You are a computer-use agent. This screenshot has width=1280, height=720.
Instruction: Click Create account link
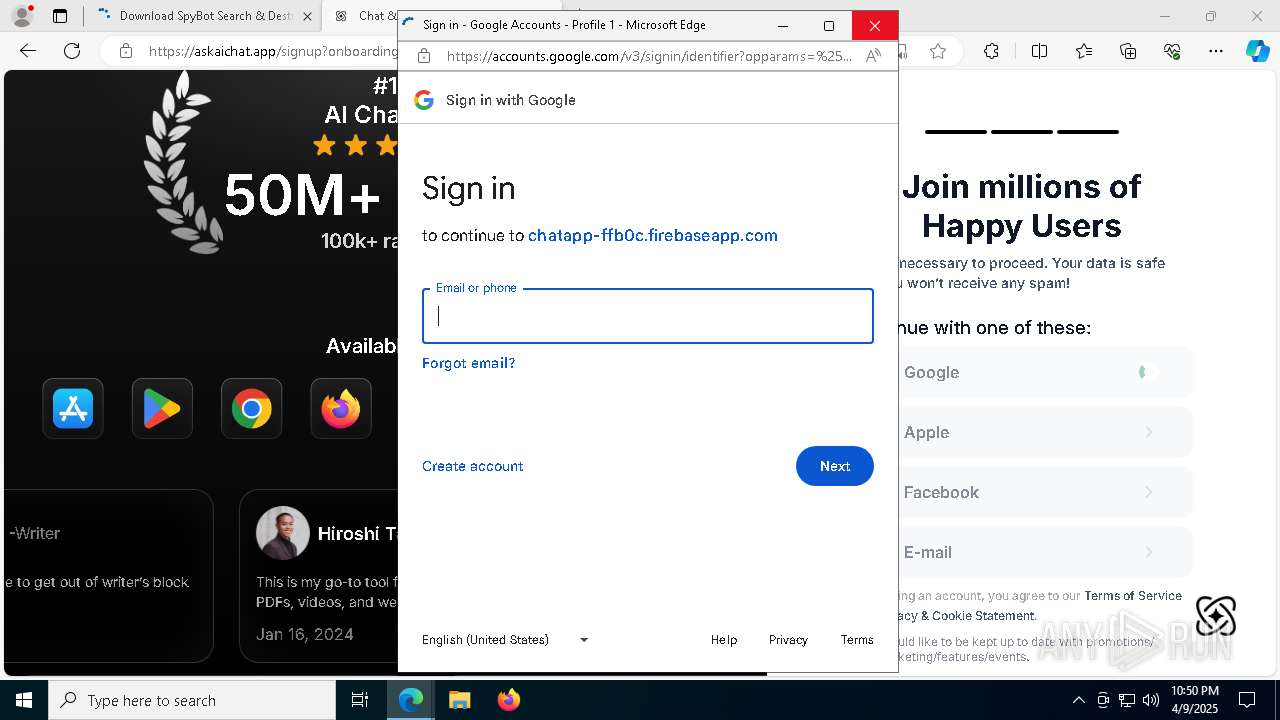(x=472, y=466)
